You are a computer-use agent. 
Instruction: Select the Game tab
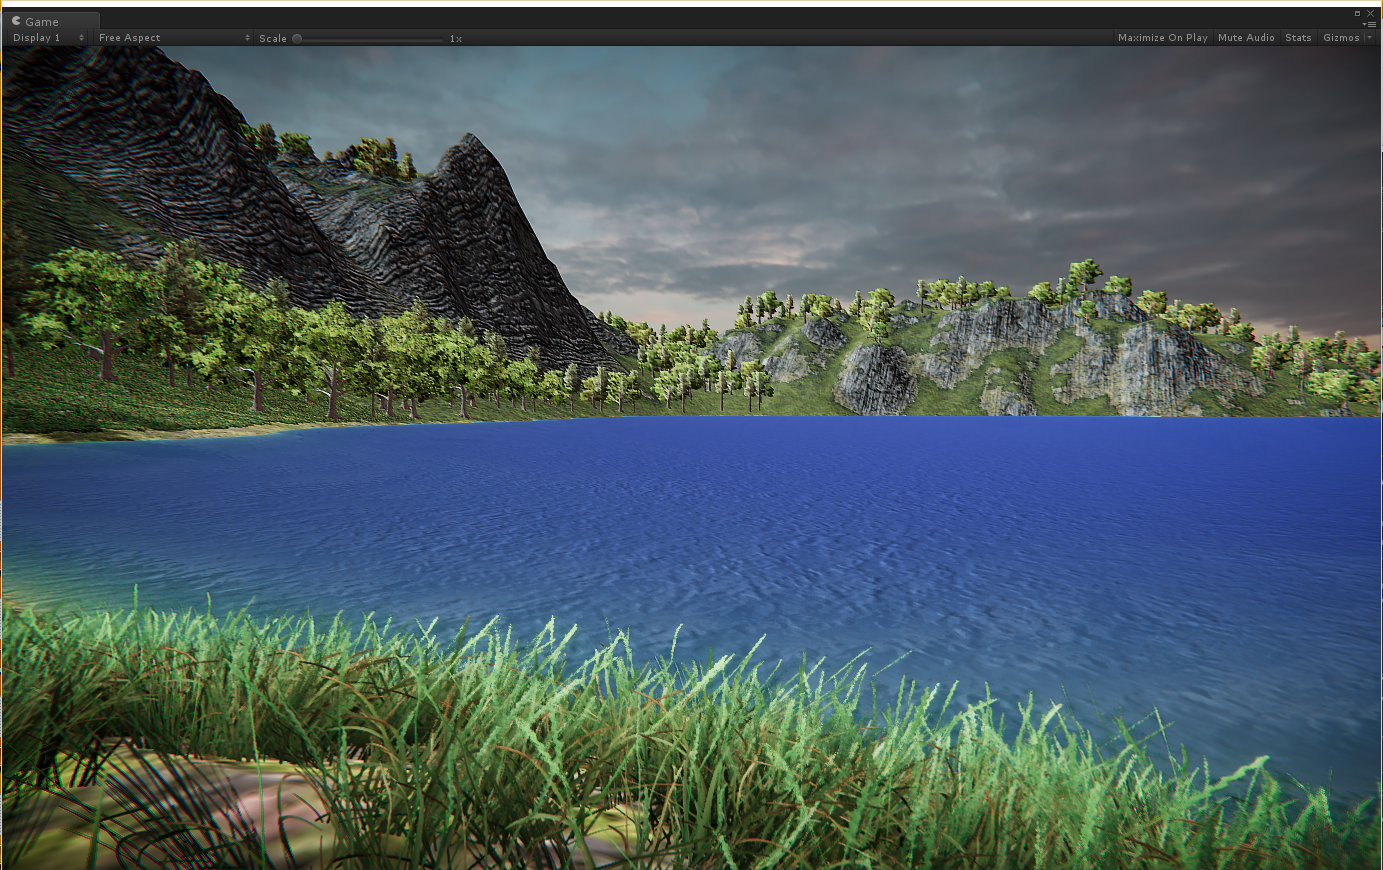[x=51, y=21]
